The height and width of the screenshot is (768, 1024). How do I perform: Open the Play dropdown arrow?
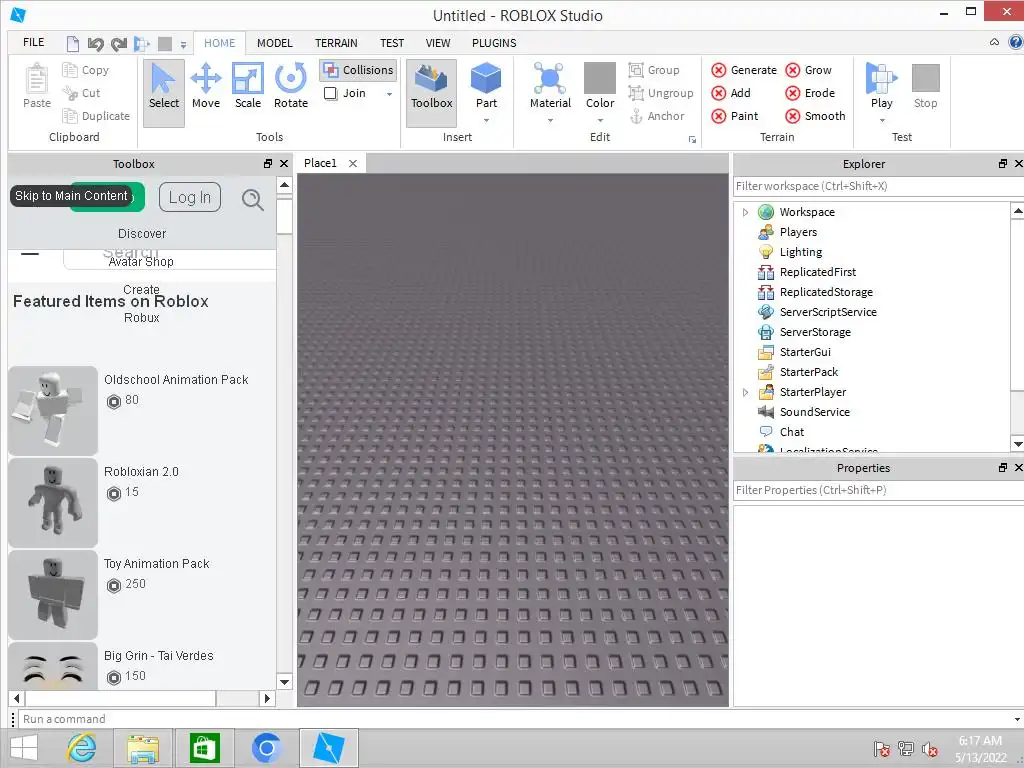pos(882,120)
